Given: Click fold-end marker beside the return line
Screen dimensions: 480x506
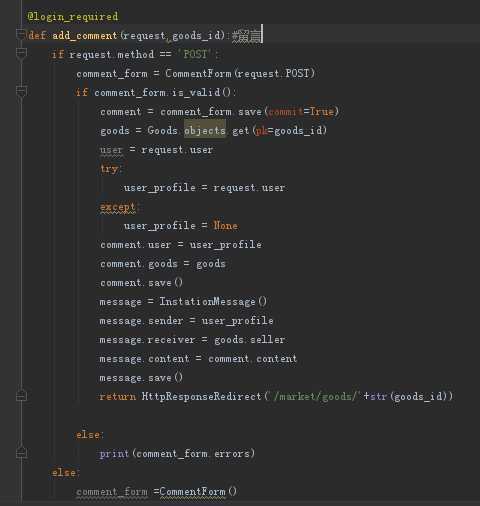Looking at the screenshot, I should pos(21,396).
